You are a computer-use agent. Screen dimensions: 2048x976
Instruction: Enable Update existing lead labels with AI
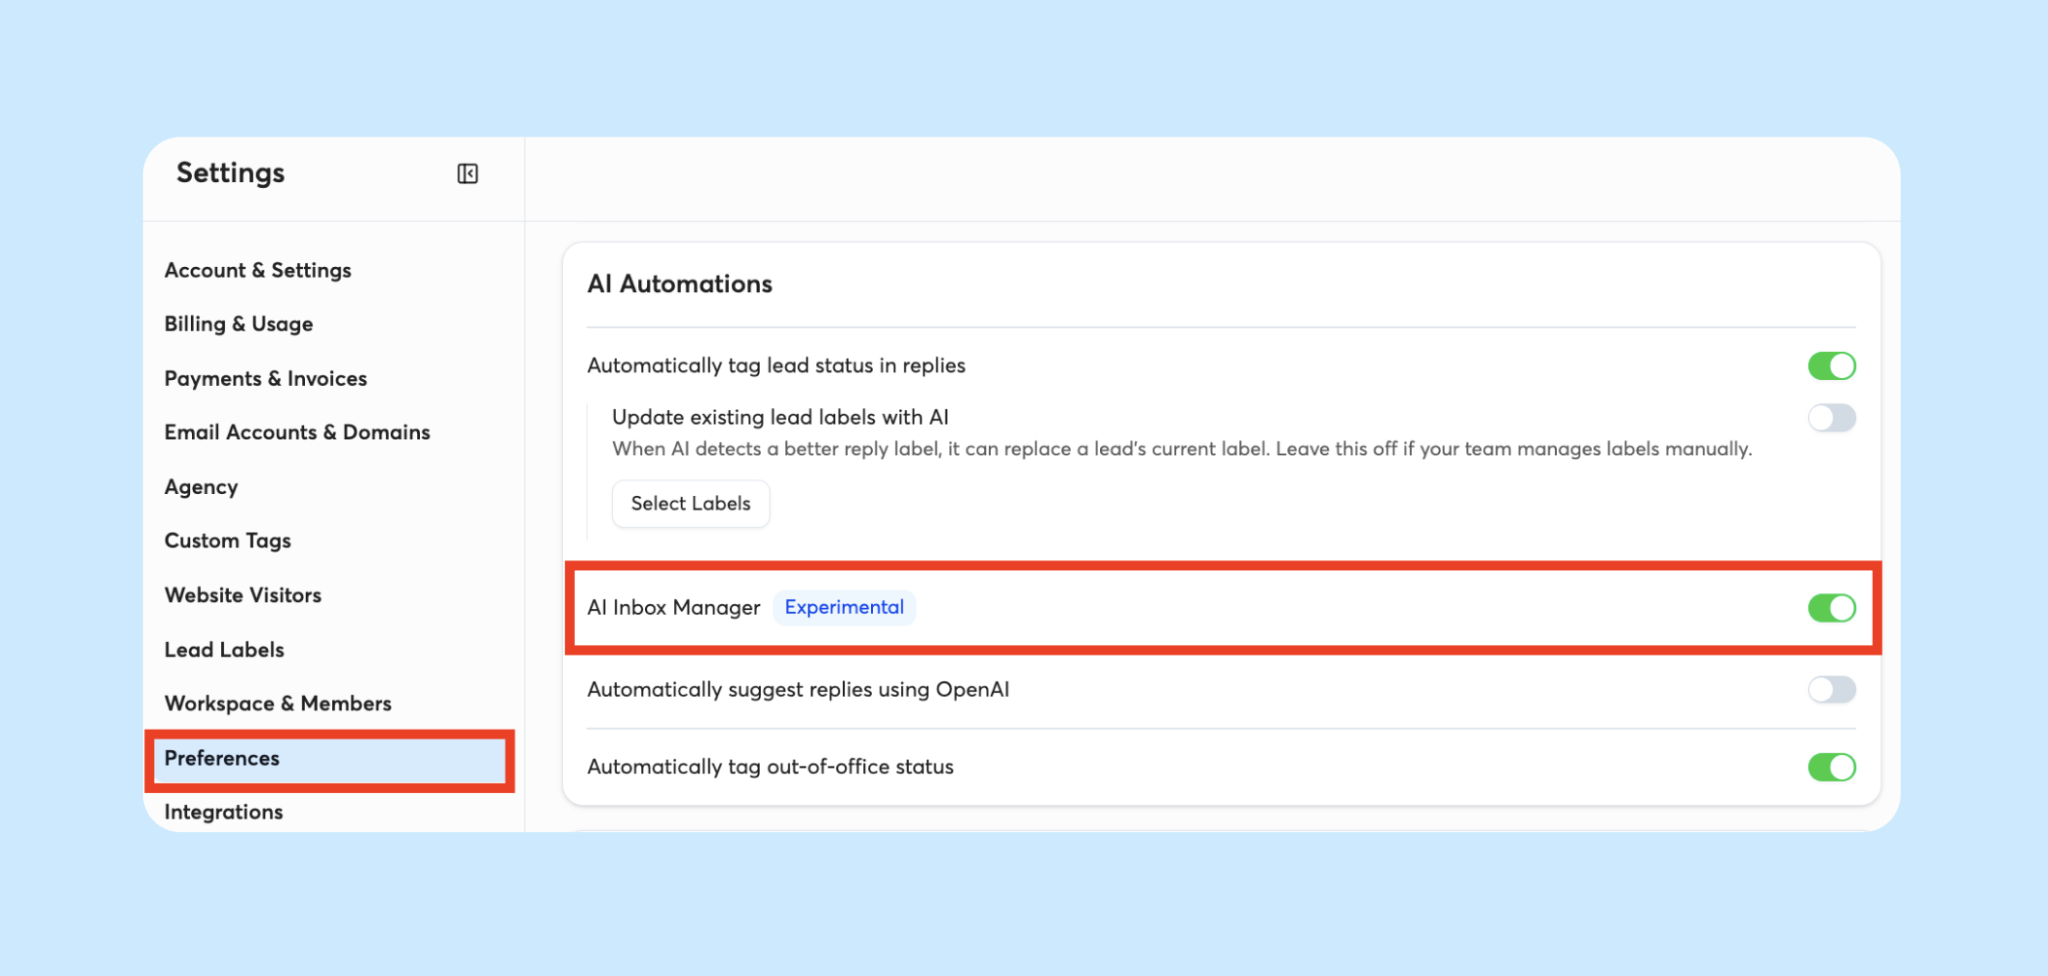pos(1831,418)
